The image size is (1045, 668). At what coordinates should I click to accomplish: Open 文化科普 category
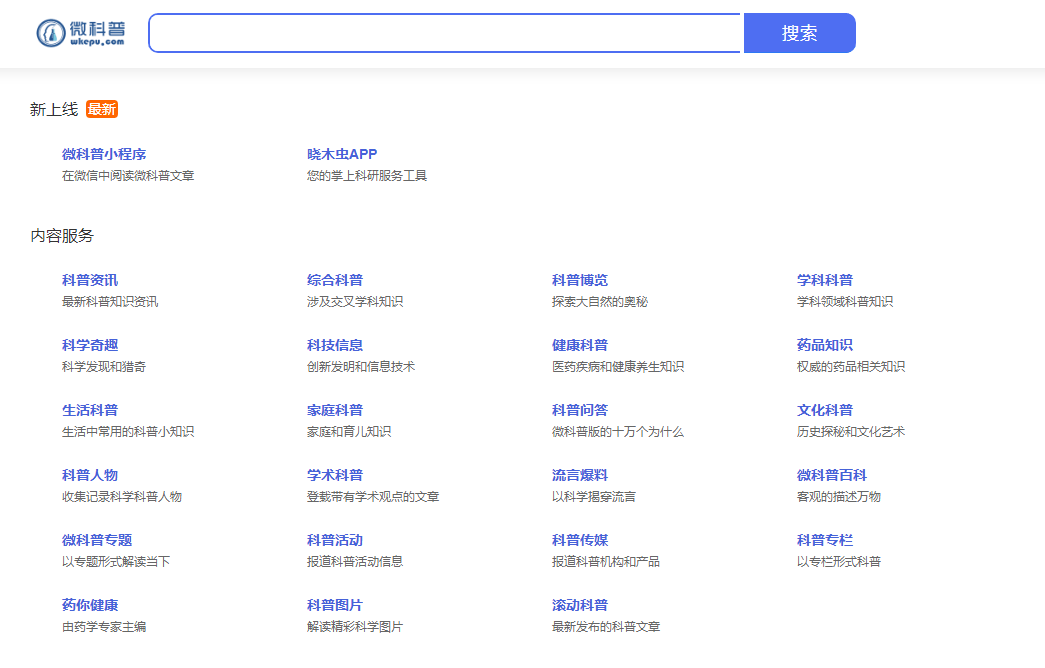(824, 410)
